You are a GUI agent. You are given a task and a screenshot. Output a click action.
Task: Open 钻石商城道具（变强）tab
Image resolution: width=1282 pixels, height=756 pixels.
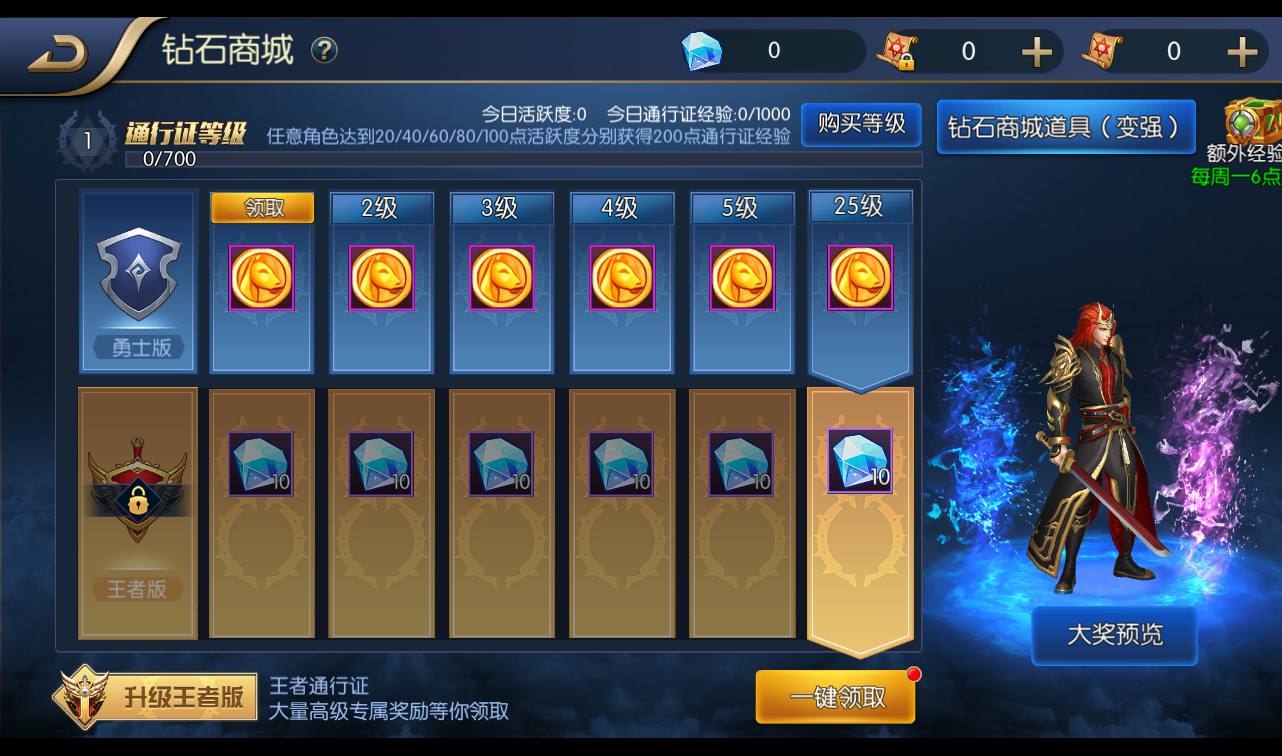(x=1066, y=127)
